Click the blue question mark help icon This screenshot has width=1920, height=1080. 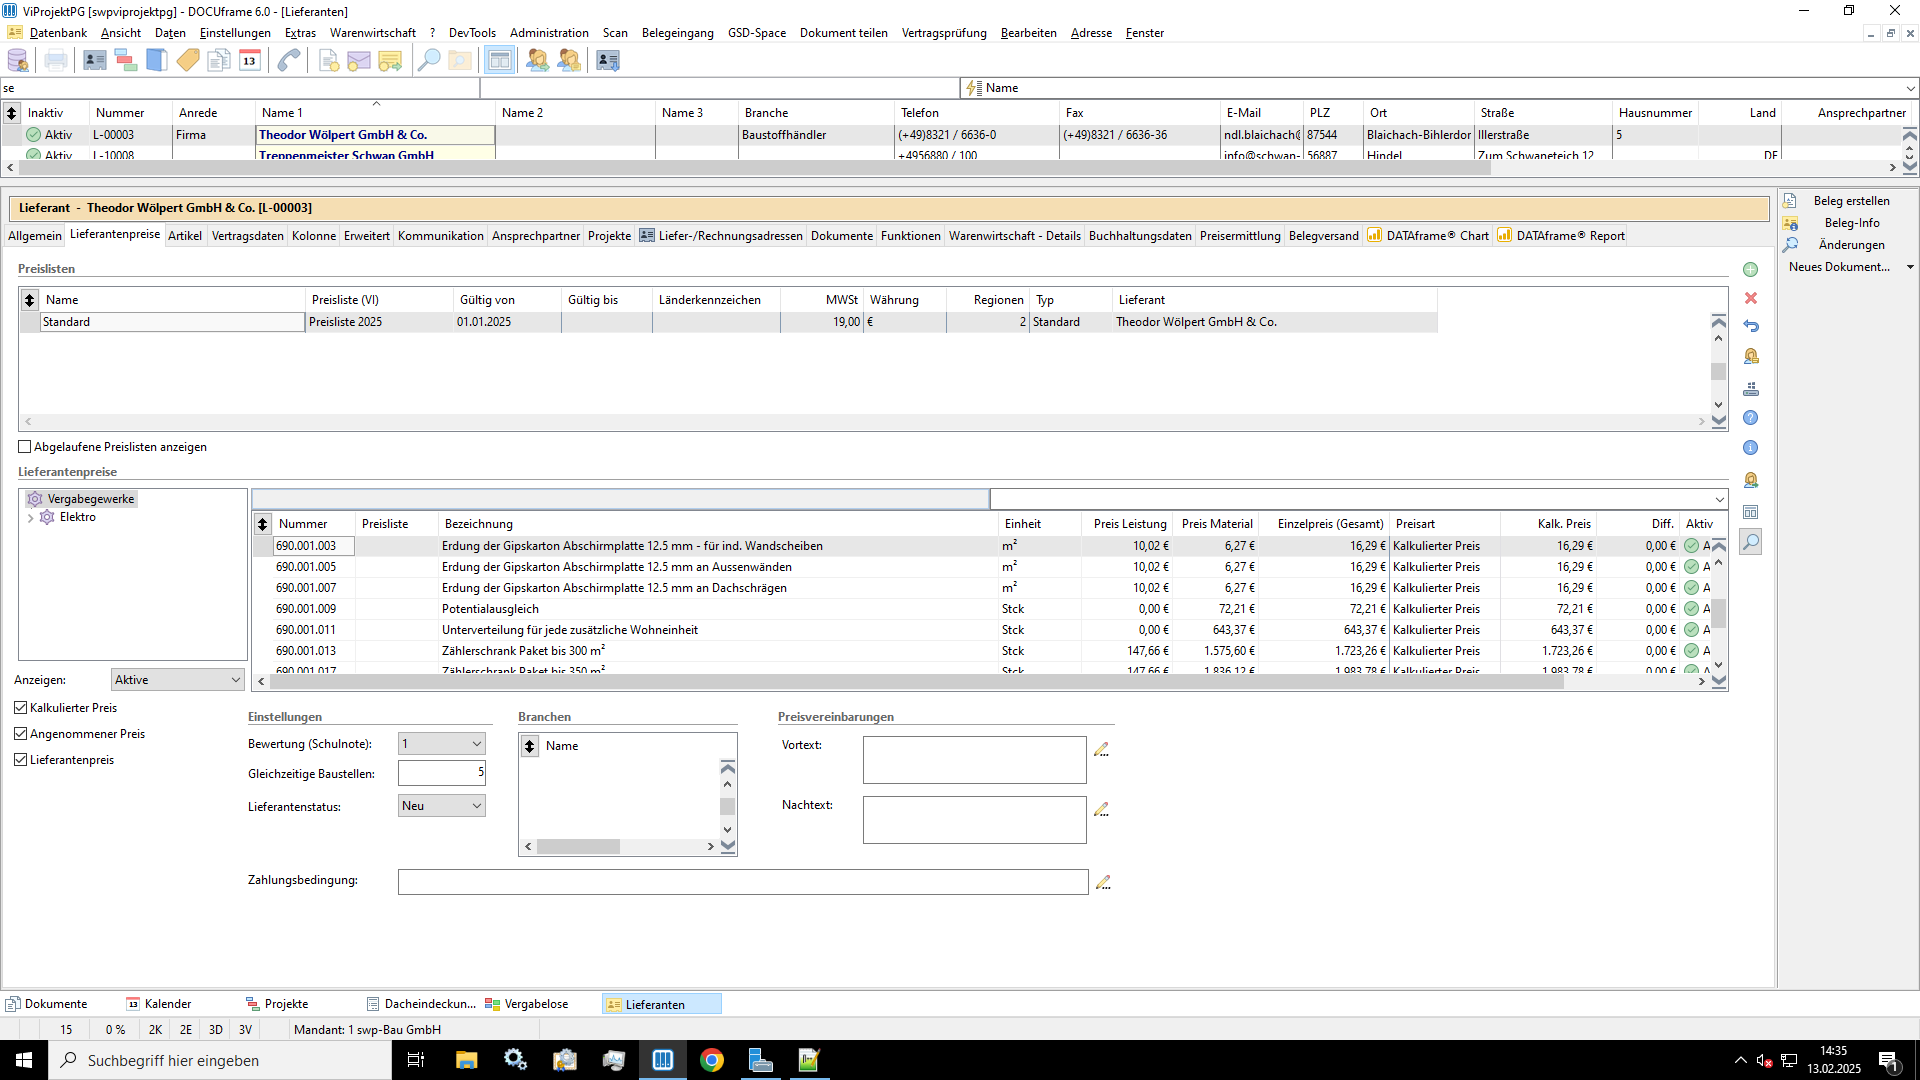click(x=1751, y=418)
